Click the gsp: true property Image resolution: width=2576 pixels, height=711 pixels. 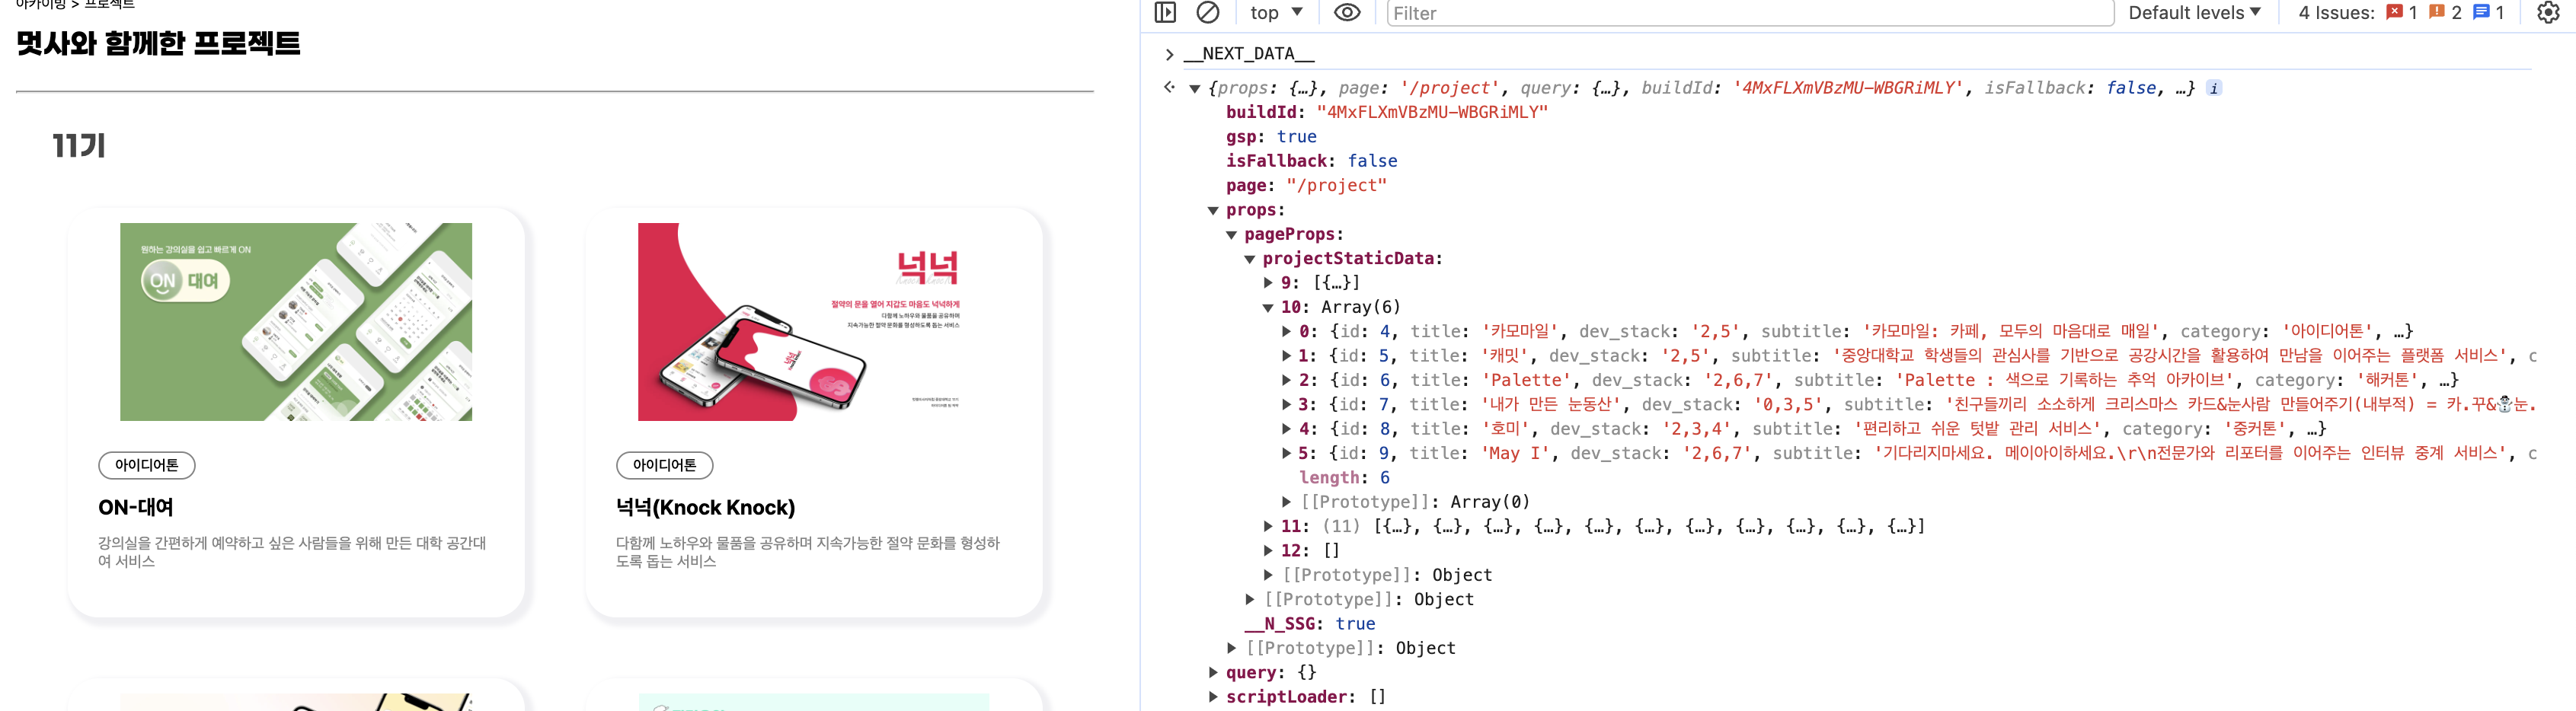pyautogui.click(x=1271, y=137)
